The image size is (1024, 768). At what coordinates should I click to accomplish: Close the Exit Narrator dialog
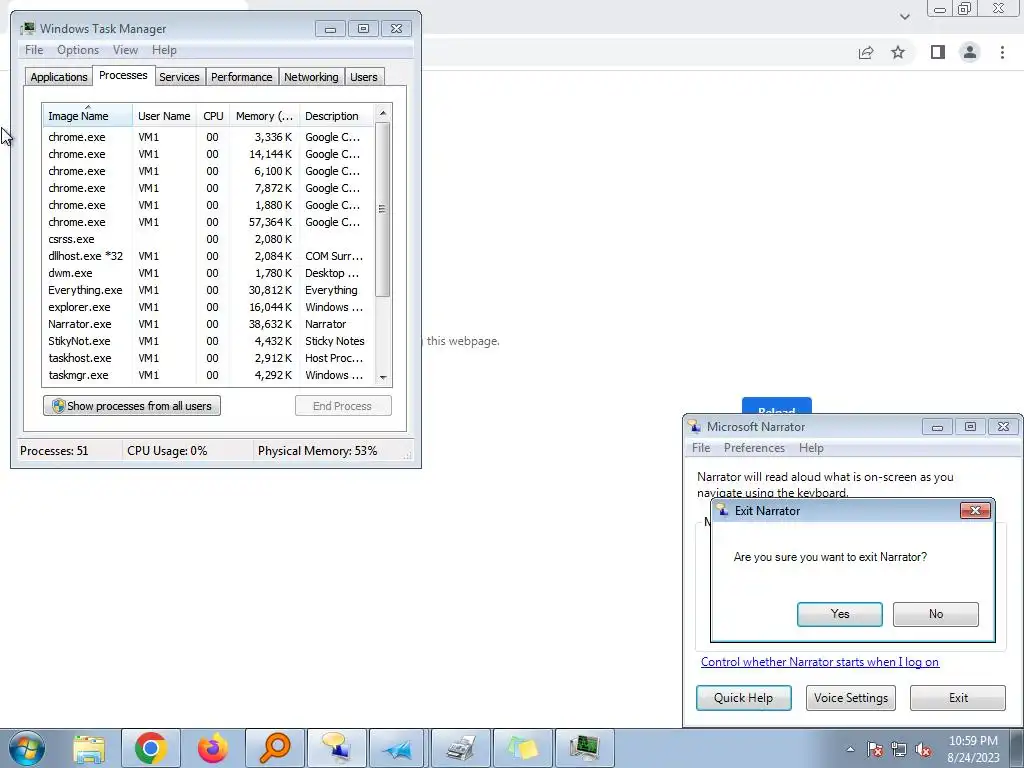(x=975, y=511)
